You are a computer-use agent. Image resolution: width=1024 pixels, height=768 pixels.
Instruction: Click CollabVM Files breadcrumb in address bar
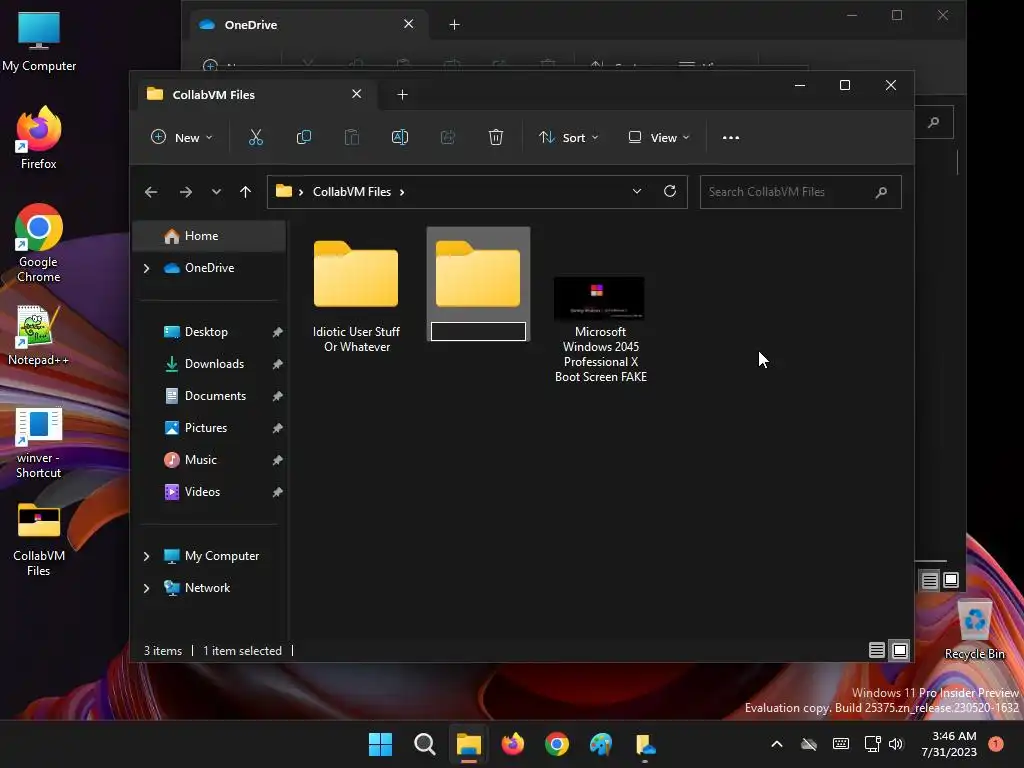click(351, 192)
